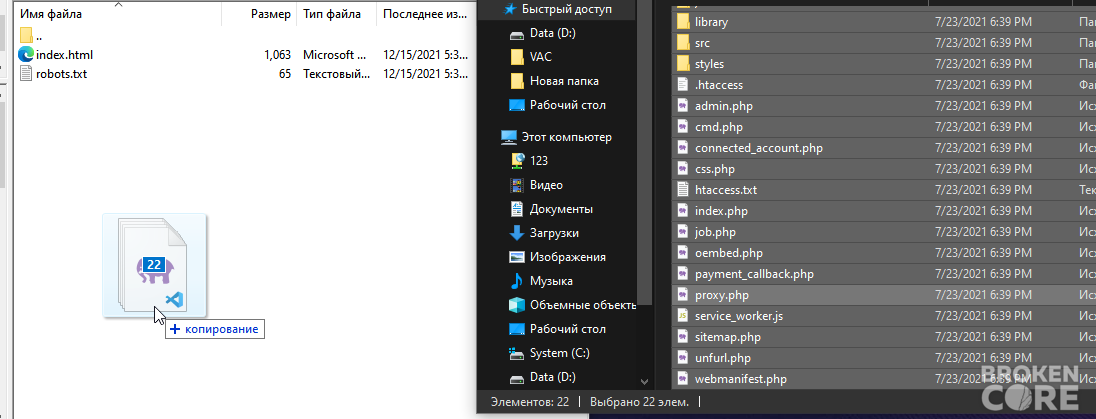Click the Новая папка folder icon
Viewport: 1096px width, 419px height.
(517, 81)
